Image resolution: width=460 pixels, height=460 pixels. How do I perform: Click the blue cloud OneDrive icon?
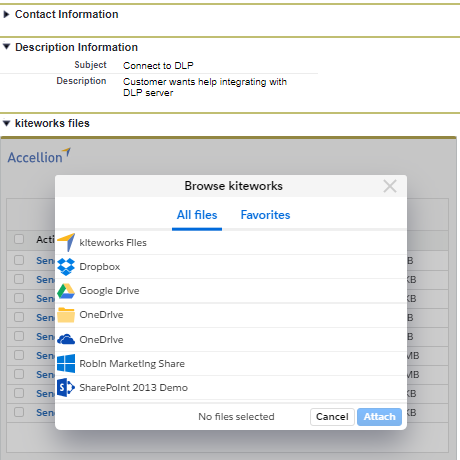click(x=66, y=339)
